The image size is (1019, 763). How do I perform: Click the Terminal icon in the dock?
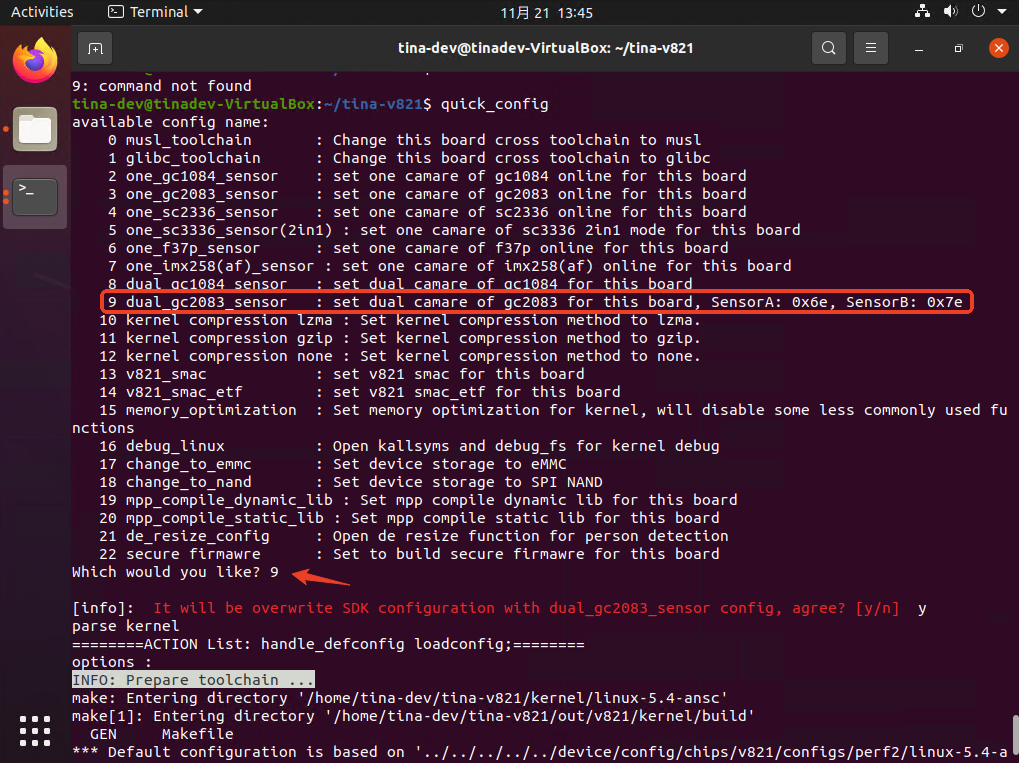pyautogui.click(x=35, y=195)
